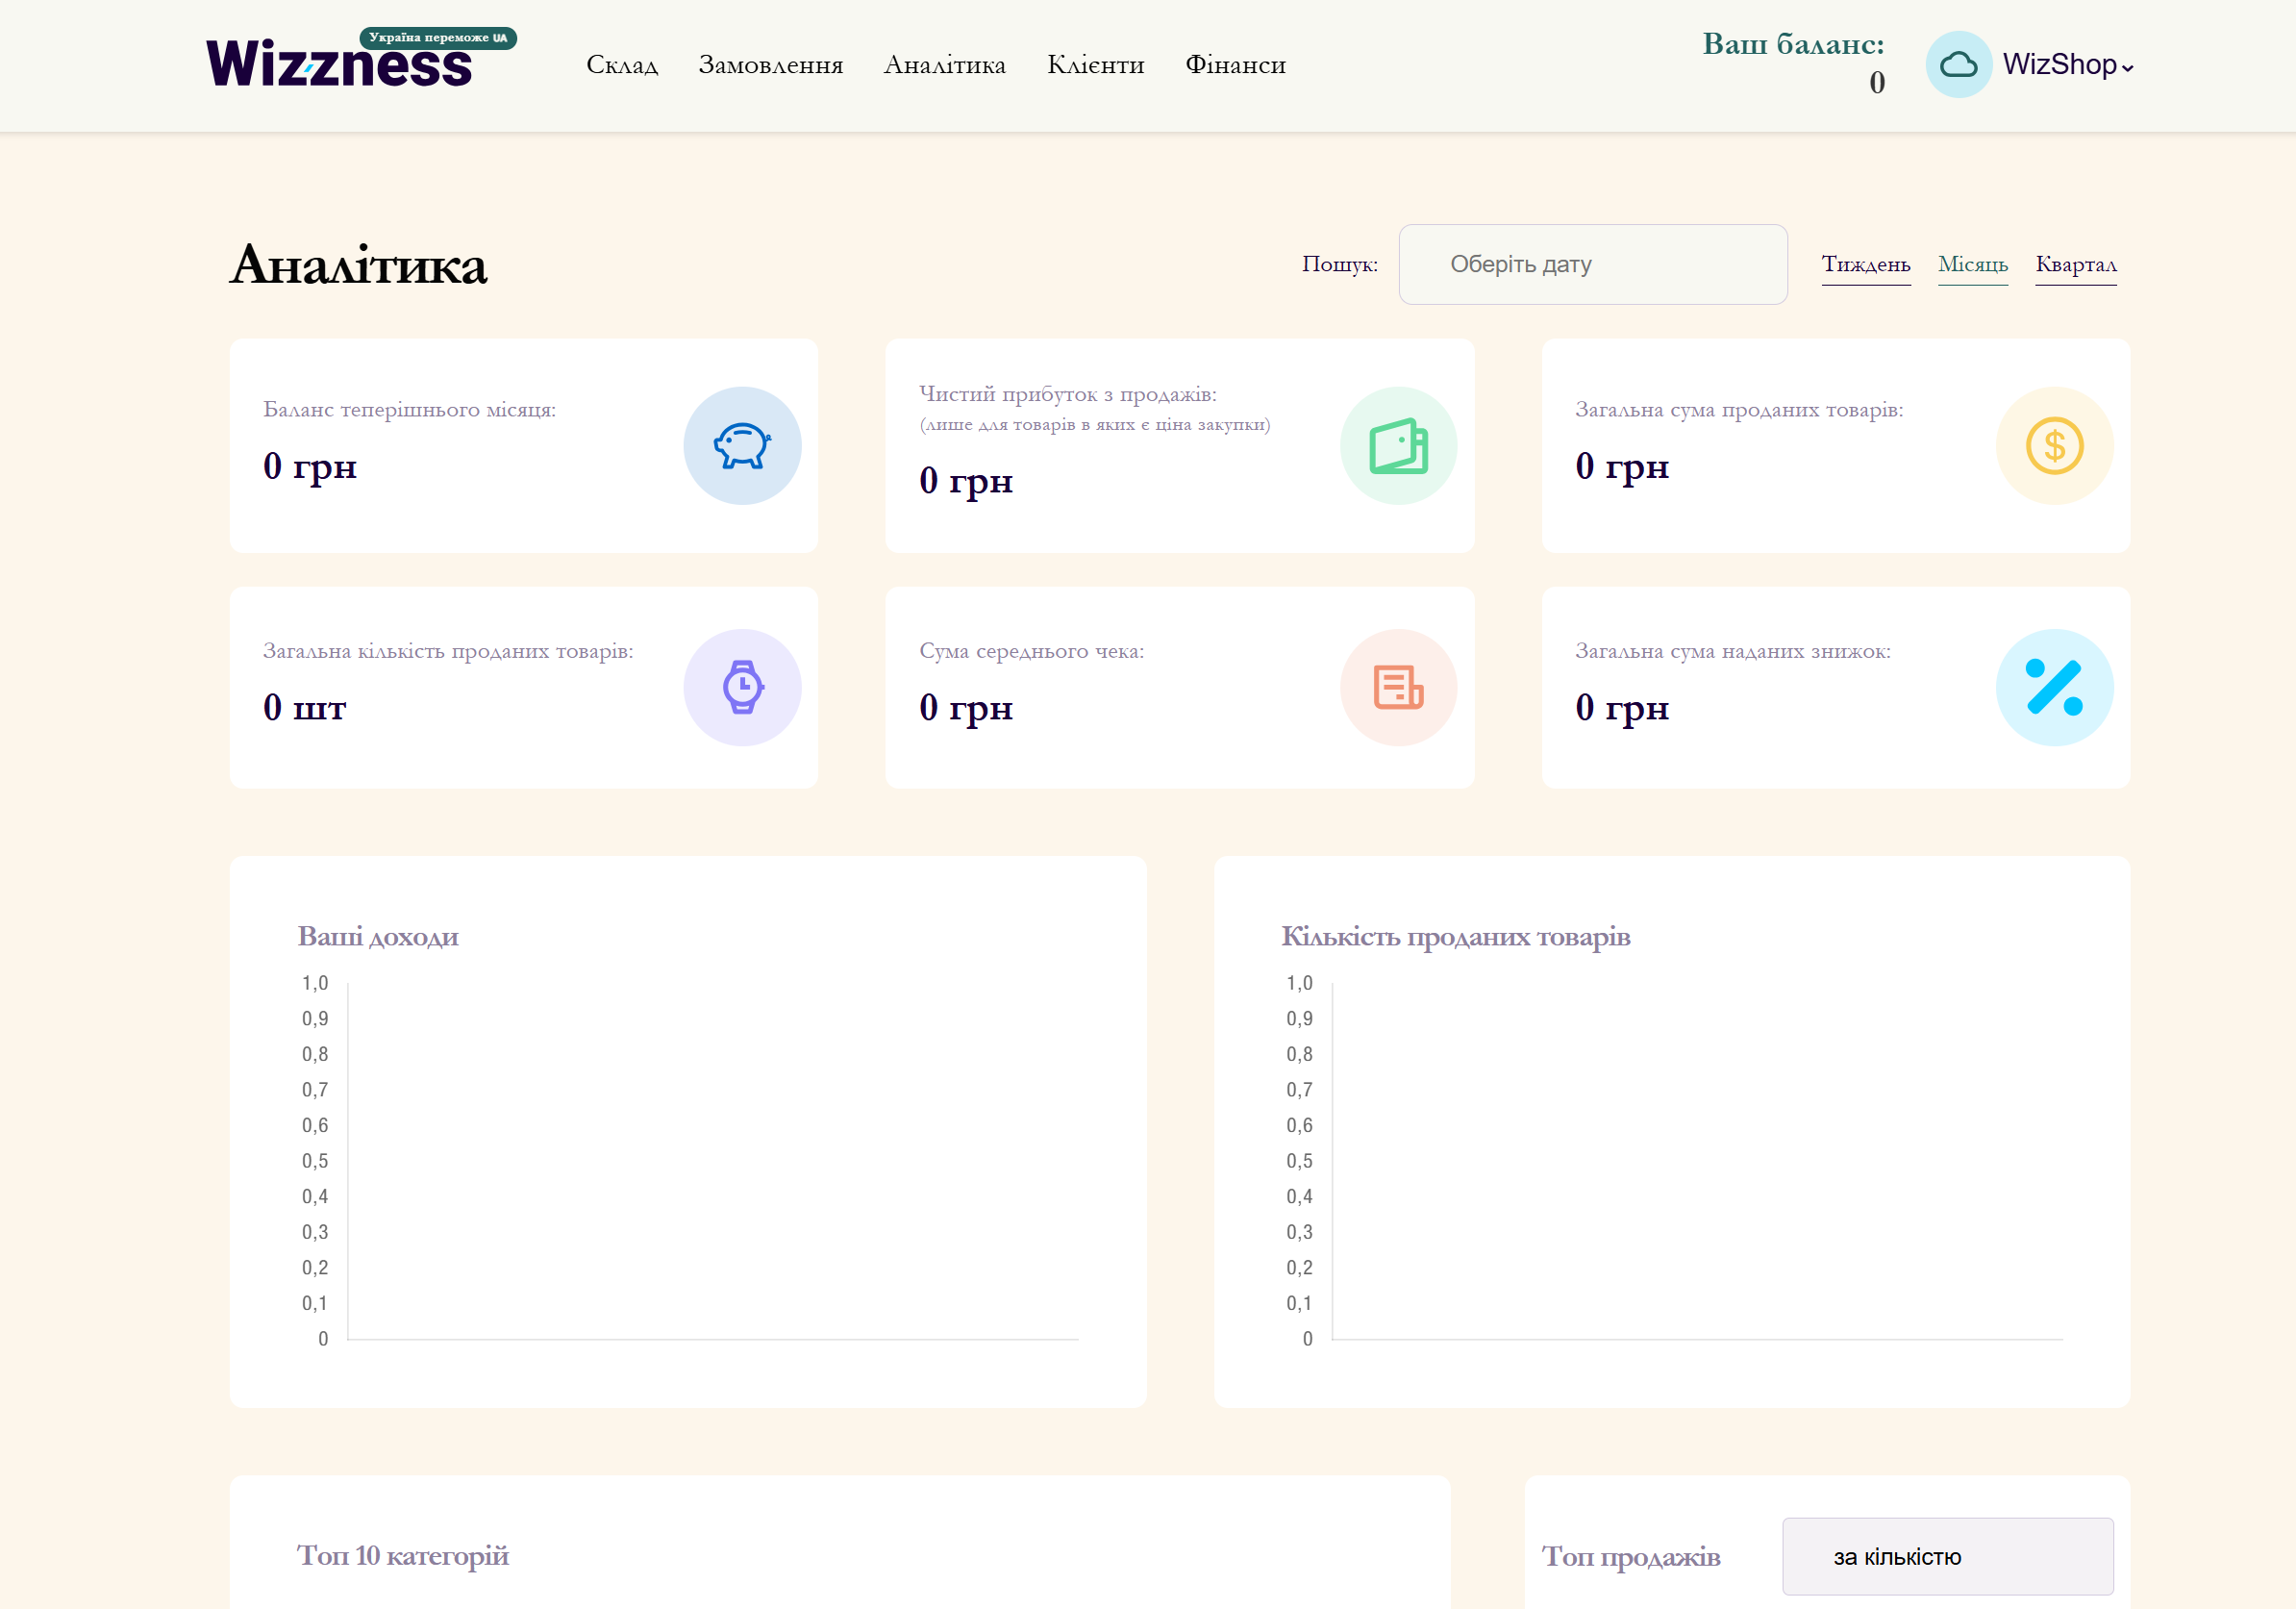2296x1609 pixels.
Task: Click 'Кількість проданих товарів' chart title
Action: 1455,937
